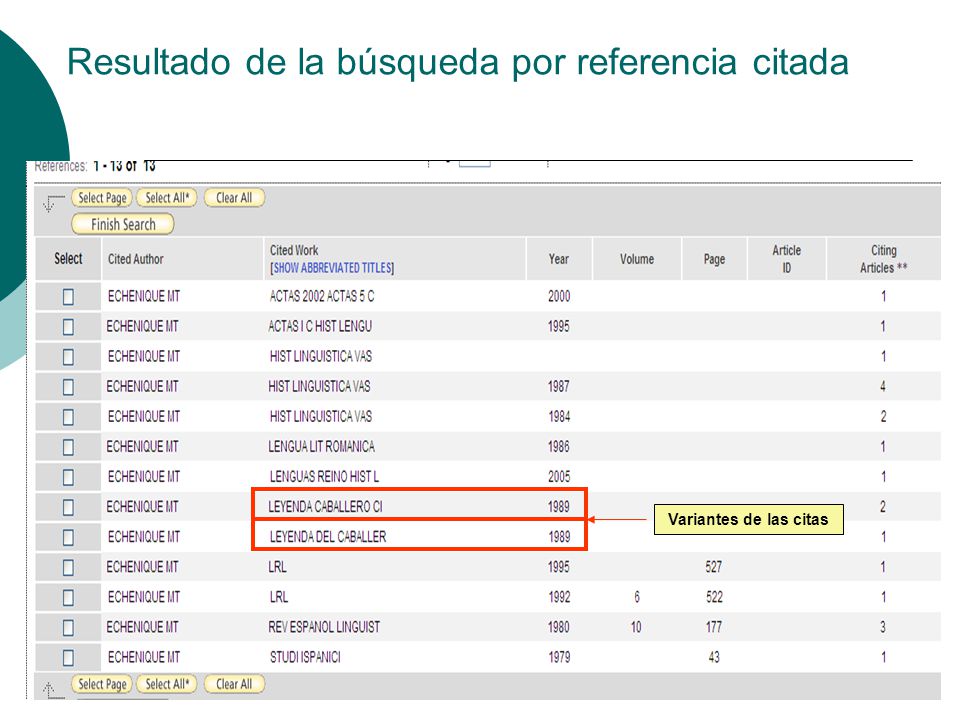This screenshot has width=960, height=720.
Task: Click the cited work ACTAS 2002 ACTAS 5 C
Action: (322, 296)
